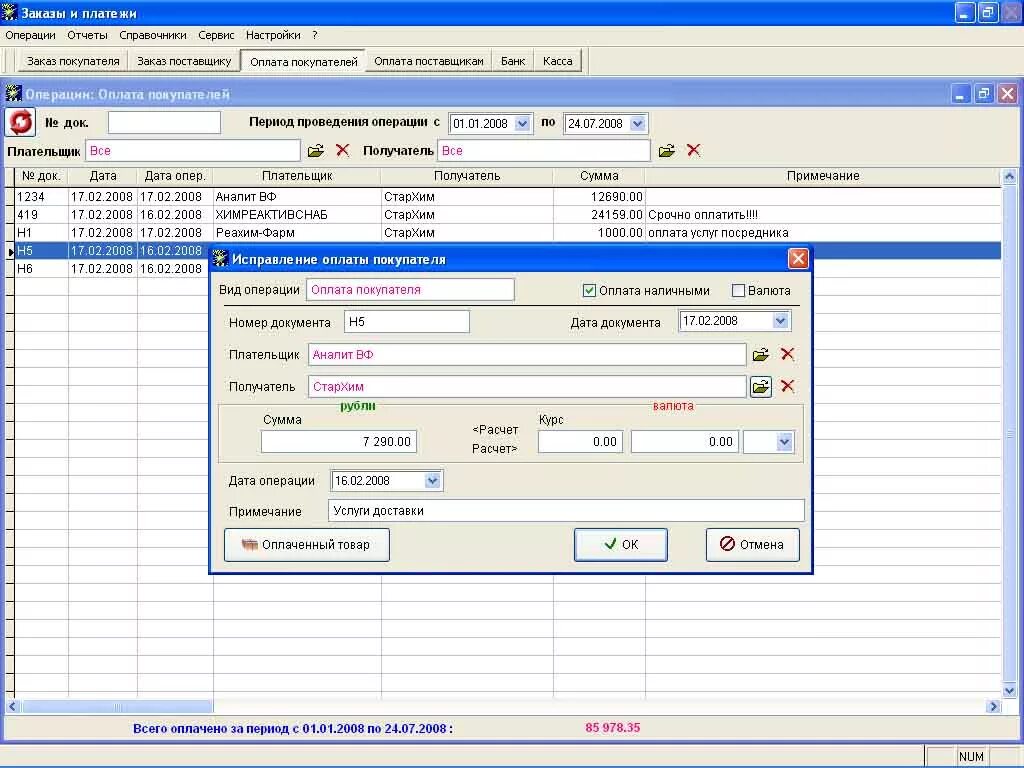Open folder icon next to main Плательщик filter
This screenshot has height=768, width=1024.
pos(316,151)
